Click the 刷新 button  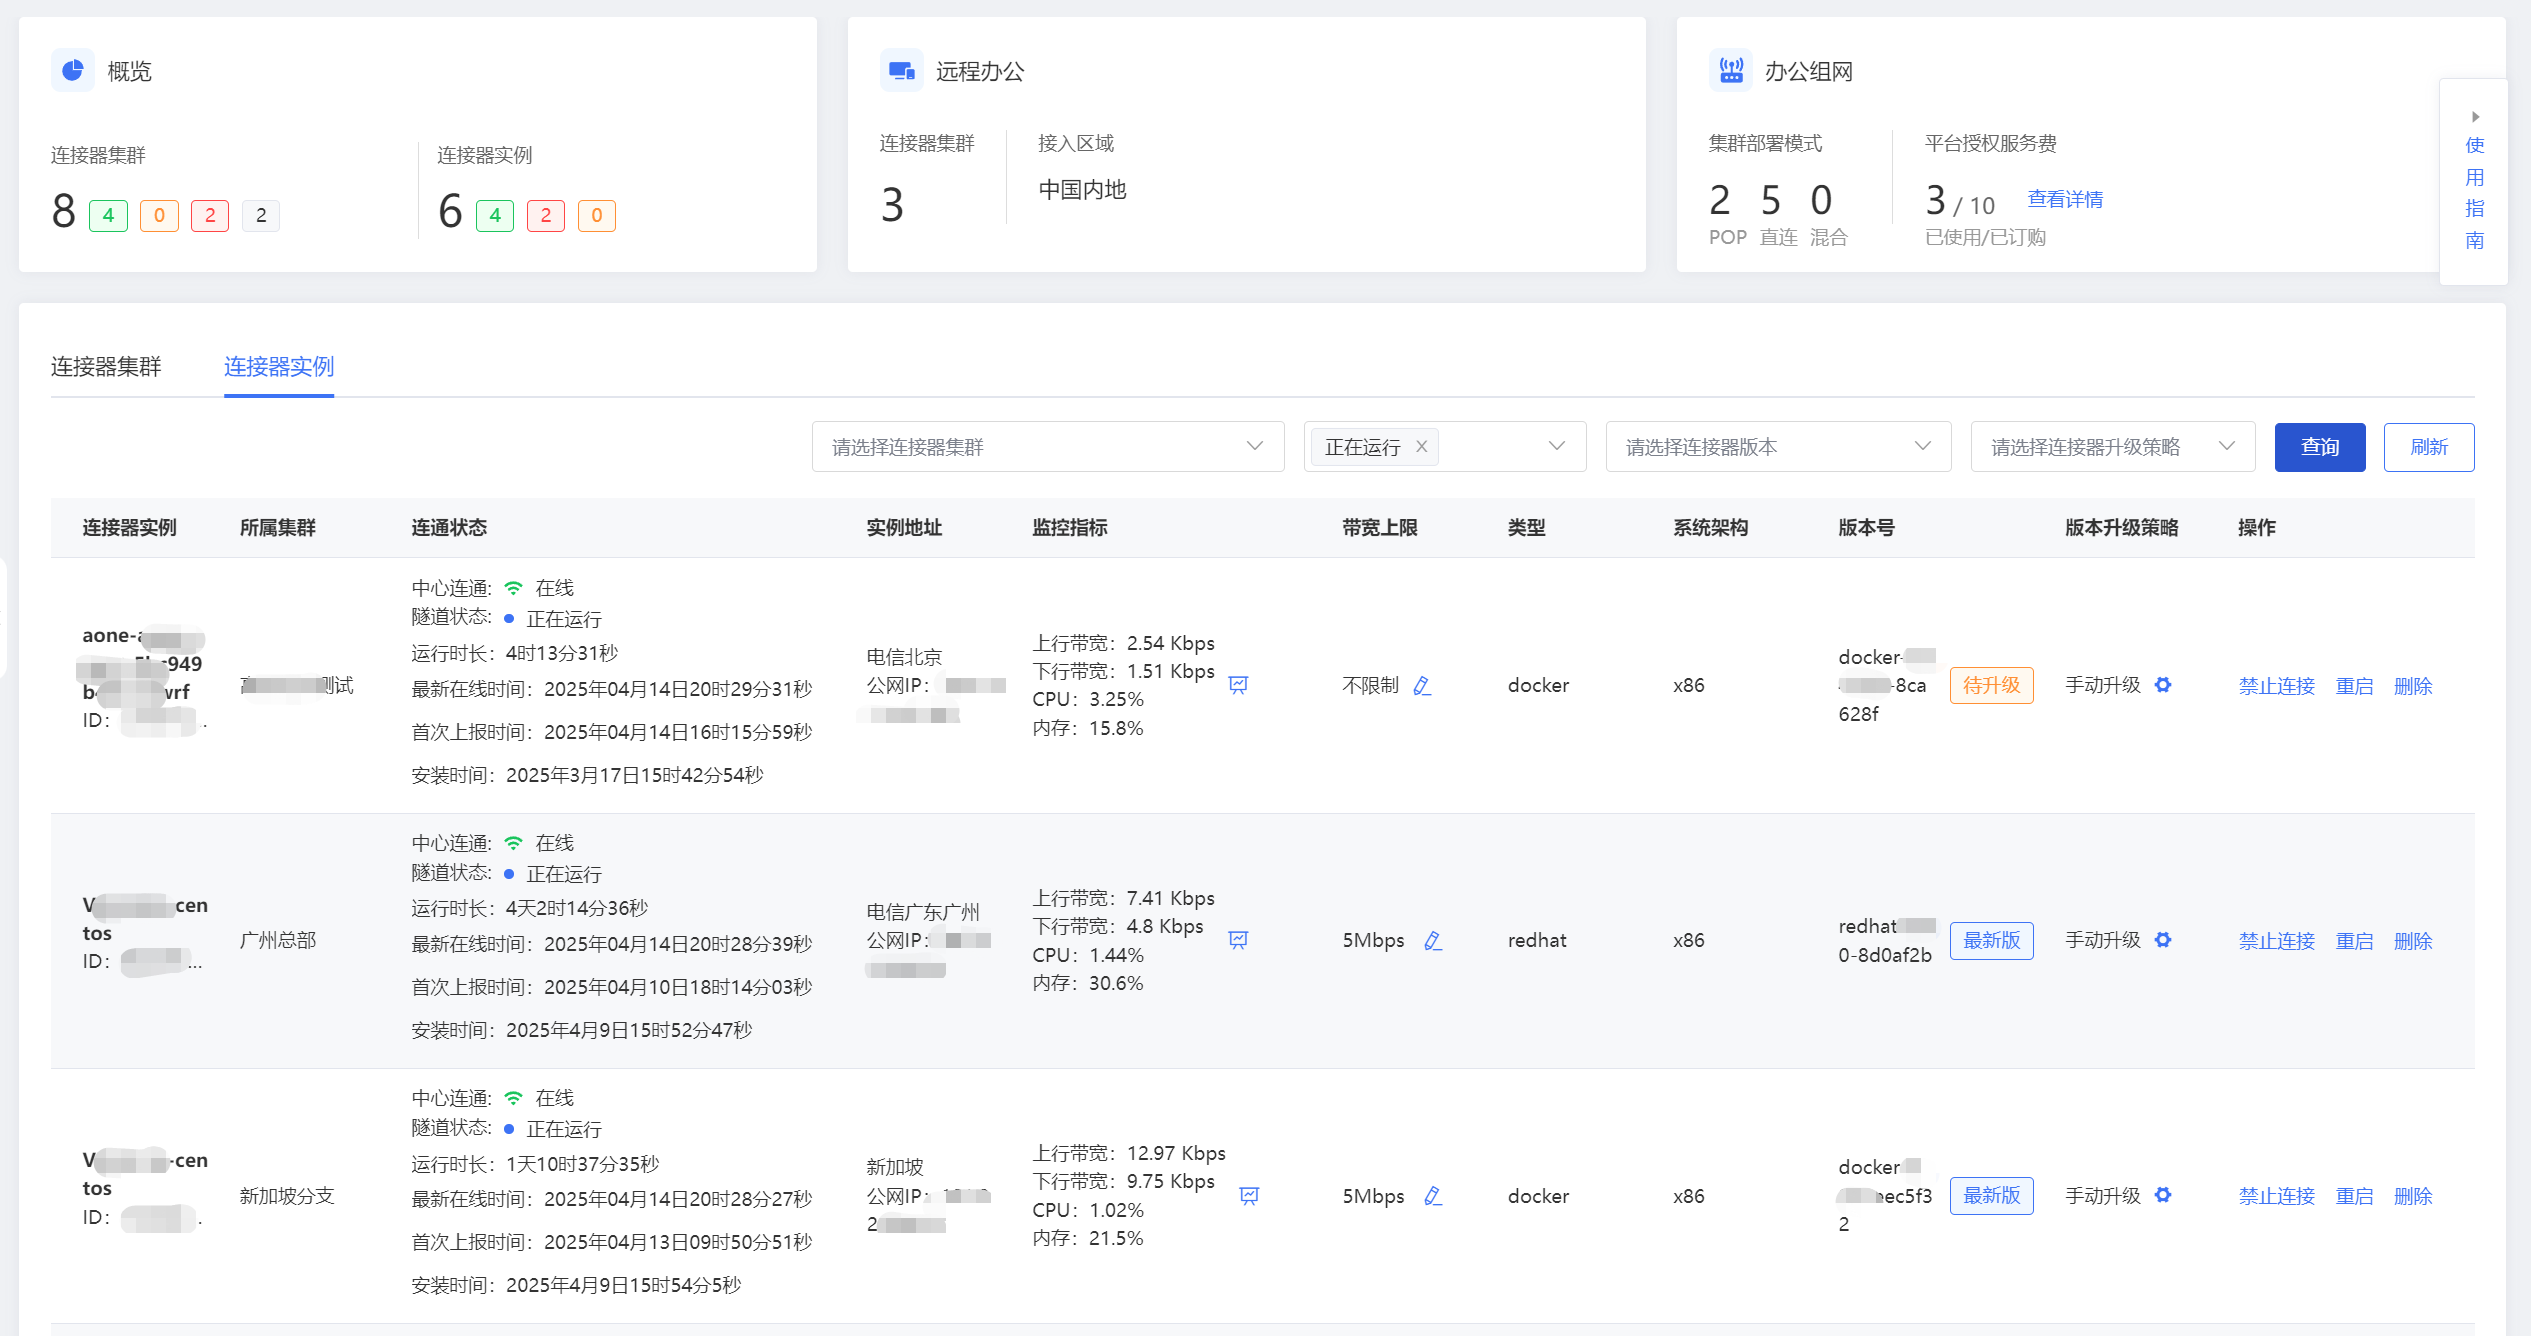pos(2429,447)
